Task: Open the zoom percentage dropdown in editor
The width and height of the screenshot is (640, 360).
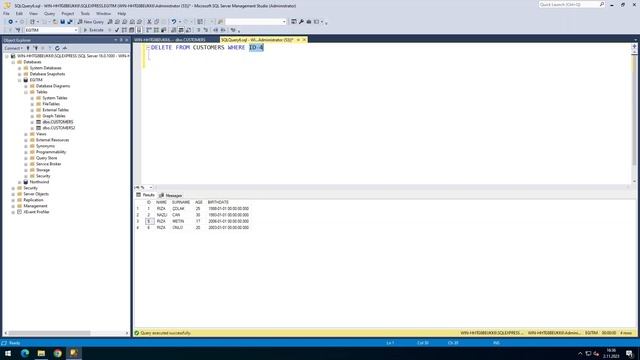Action: point(151,187)
